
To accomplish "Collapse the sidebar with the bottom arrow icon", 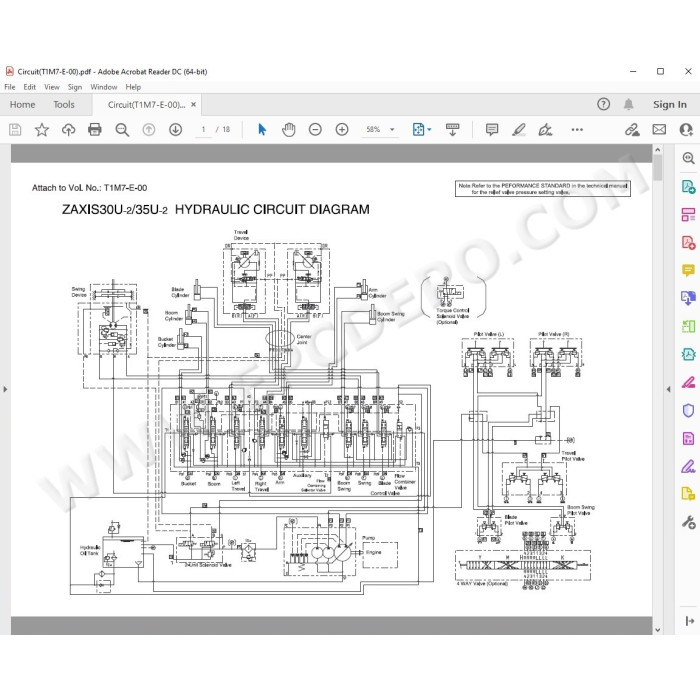I will coord(690,621).
